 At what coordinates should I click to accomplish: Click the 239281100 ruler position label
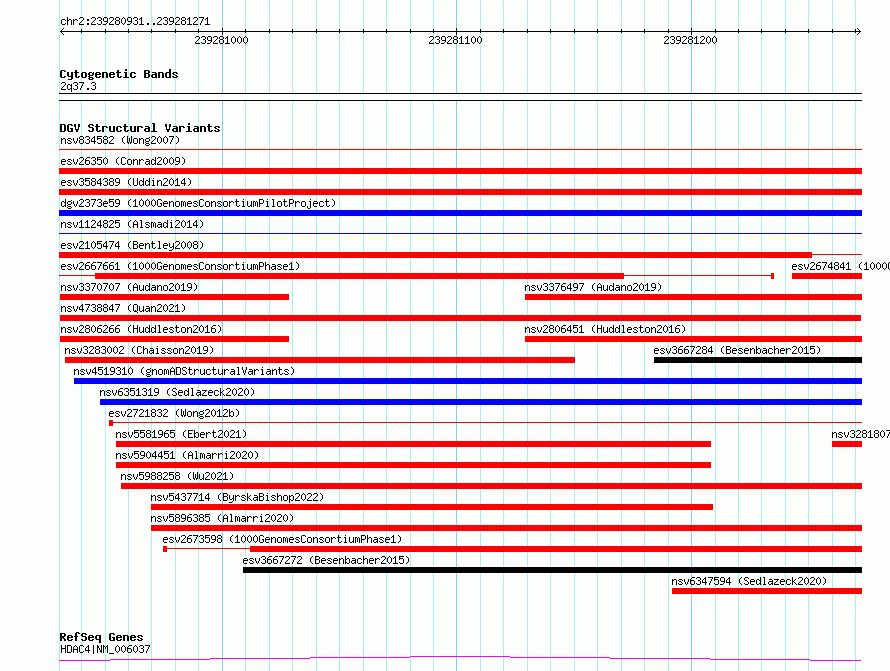pyautogui.click(x=455, y=40)
